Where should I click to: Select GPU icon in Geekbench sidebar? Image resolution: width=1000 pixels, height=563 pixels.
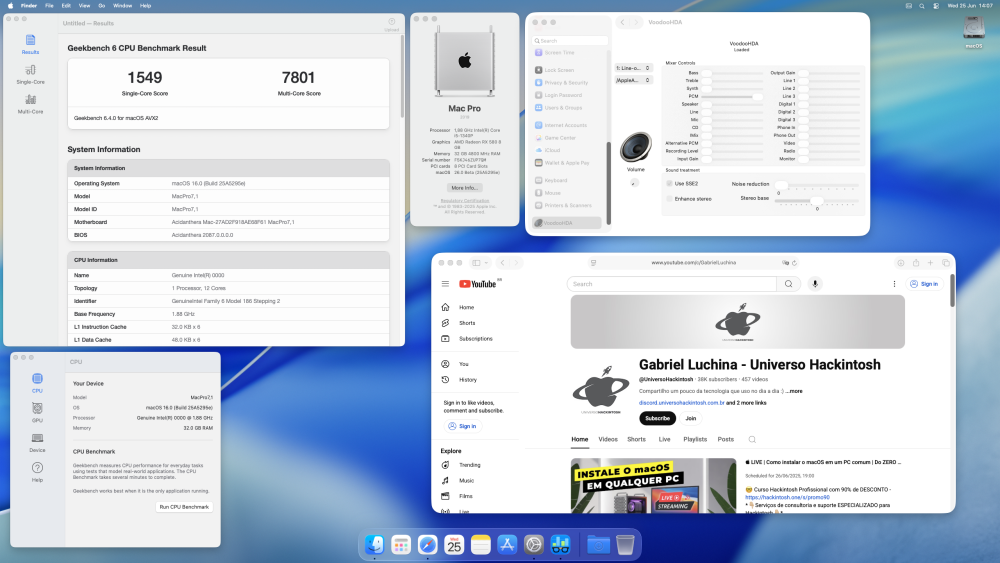coord(38,412)
